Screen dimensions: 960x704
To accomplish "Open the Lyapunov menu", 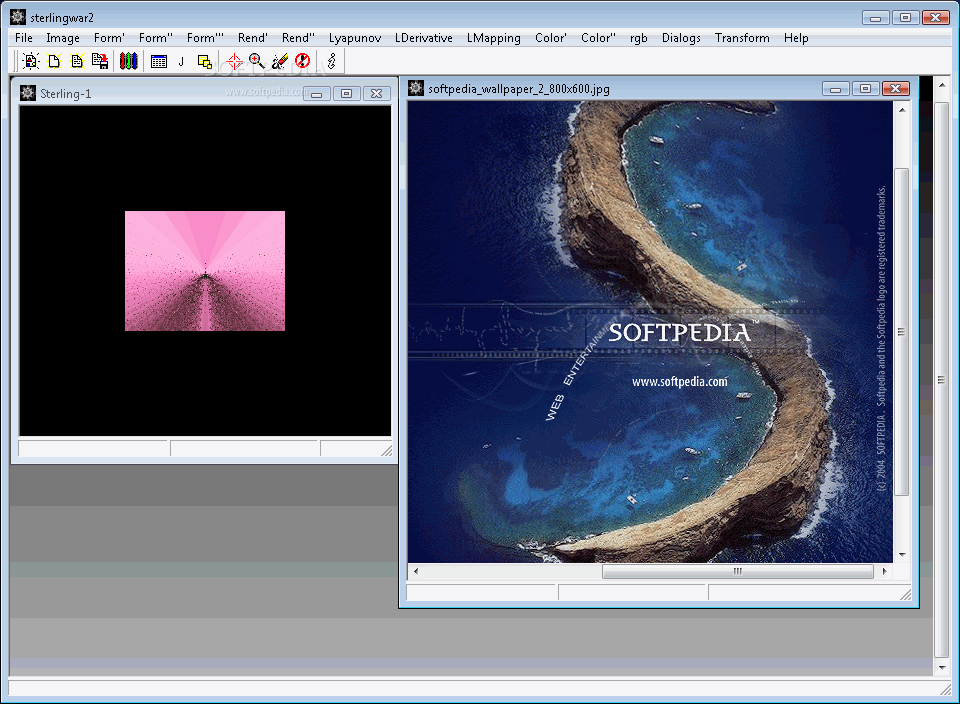I will 355,38.
